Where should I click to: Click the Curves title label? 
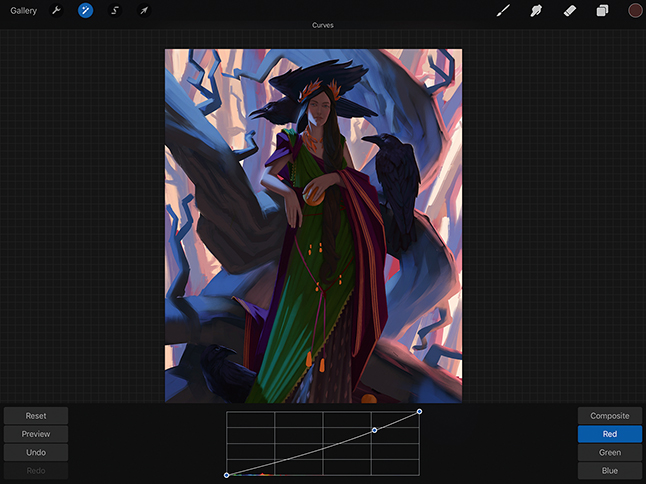(323, 25)
